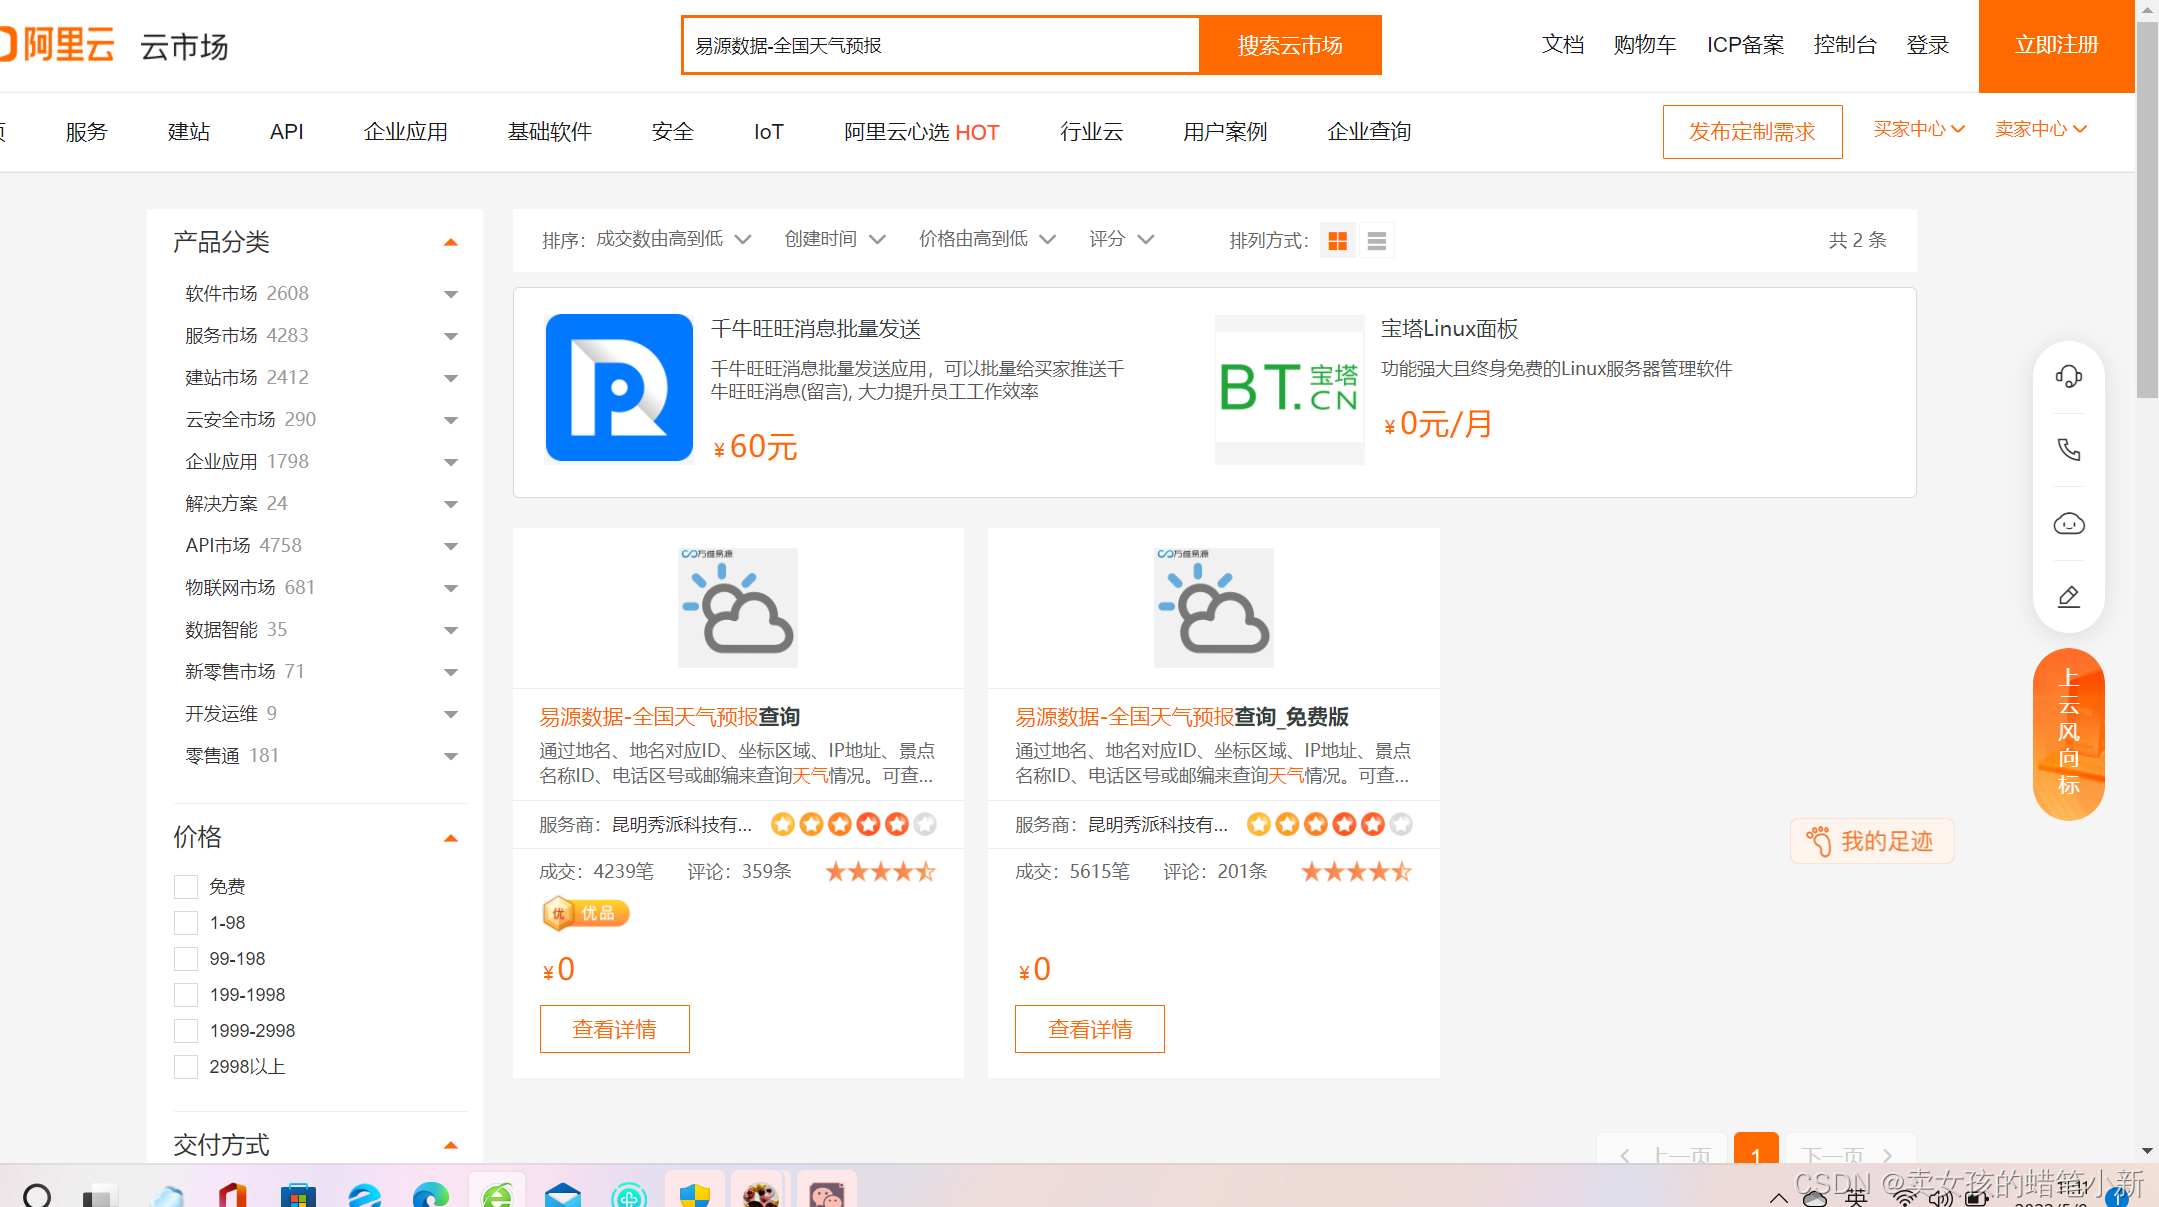Image resolution: width=2159 pixels, height=1207 pixels.
Task: Open 成交数由高到低 sort dropdown
Action: point(673,239)
